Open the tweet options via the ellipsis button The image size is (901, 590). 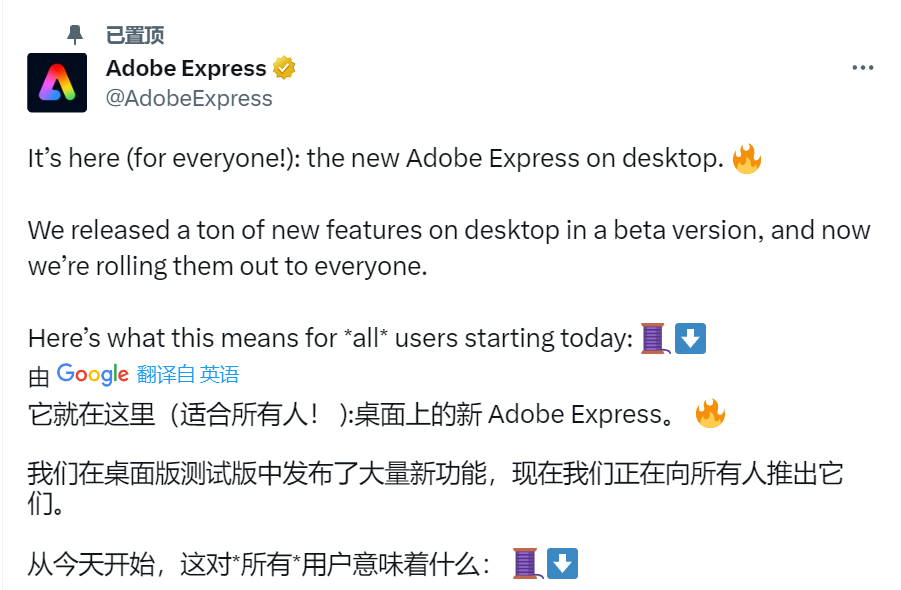click(x=862, y=67)
